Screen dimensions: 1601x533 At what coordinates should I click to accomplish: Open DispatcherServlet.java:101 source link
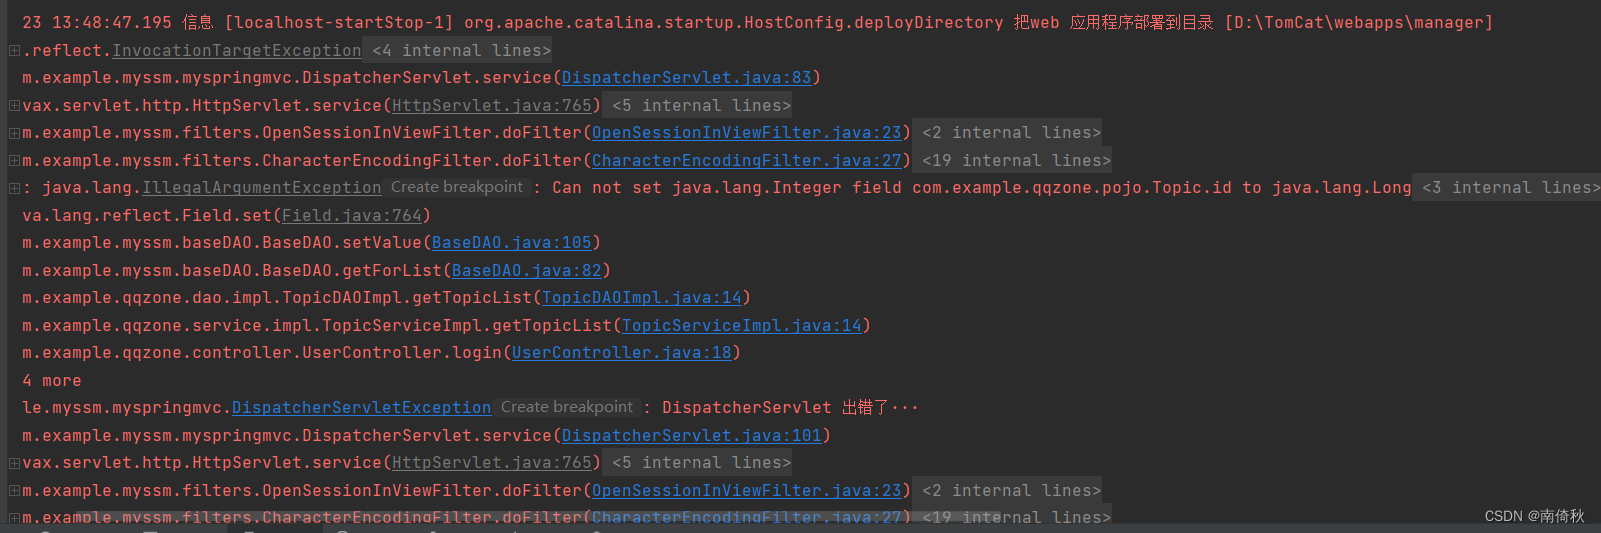(692, 436)
